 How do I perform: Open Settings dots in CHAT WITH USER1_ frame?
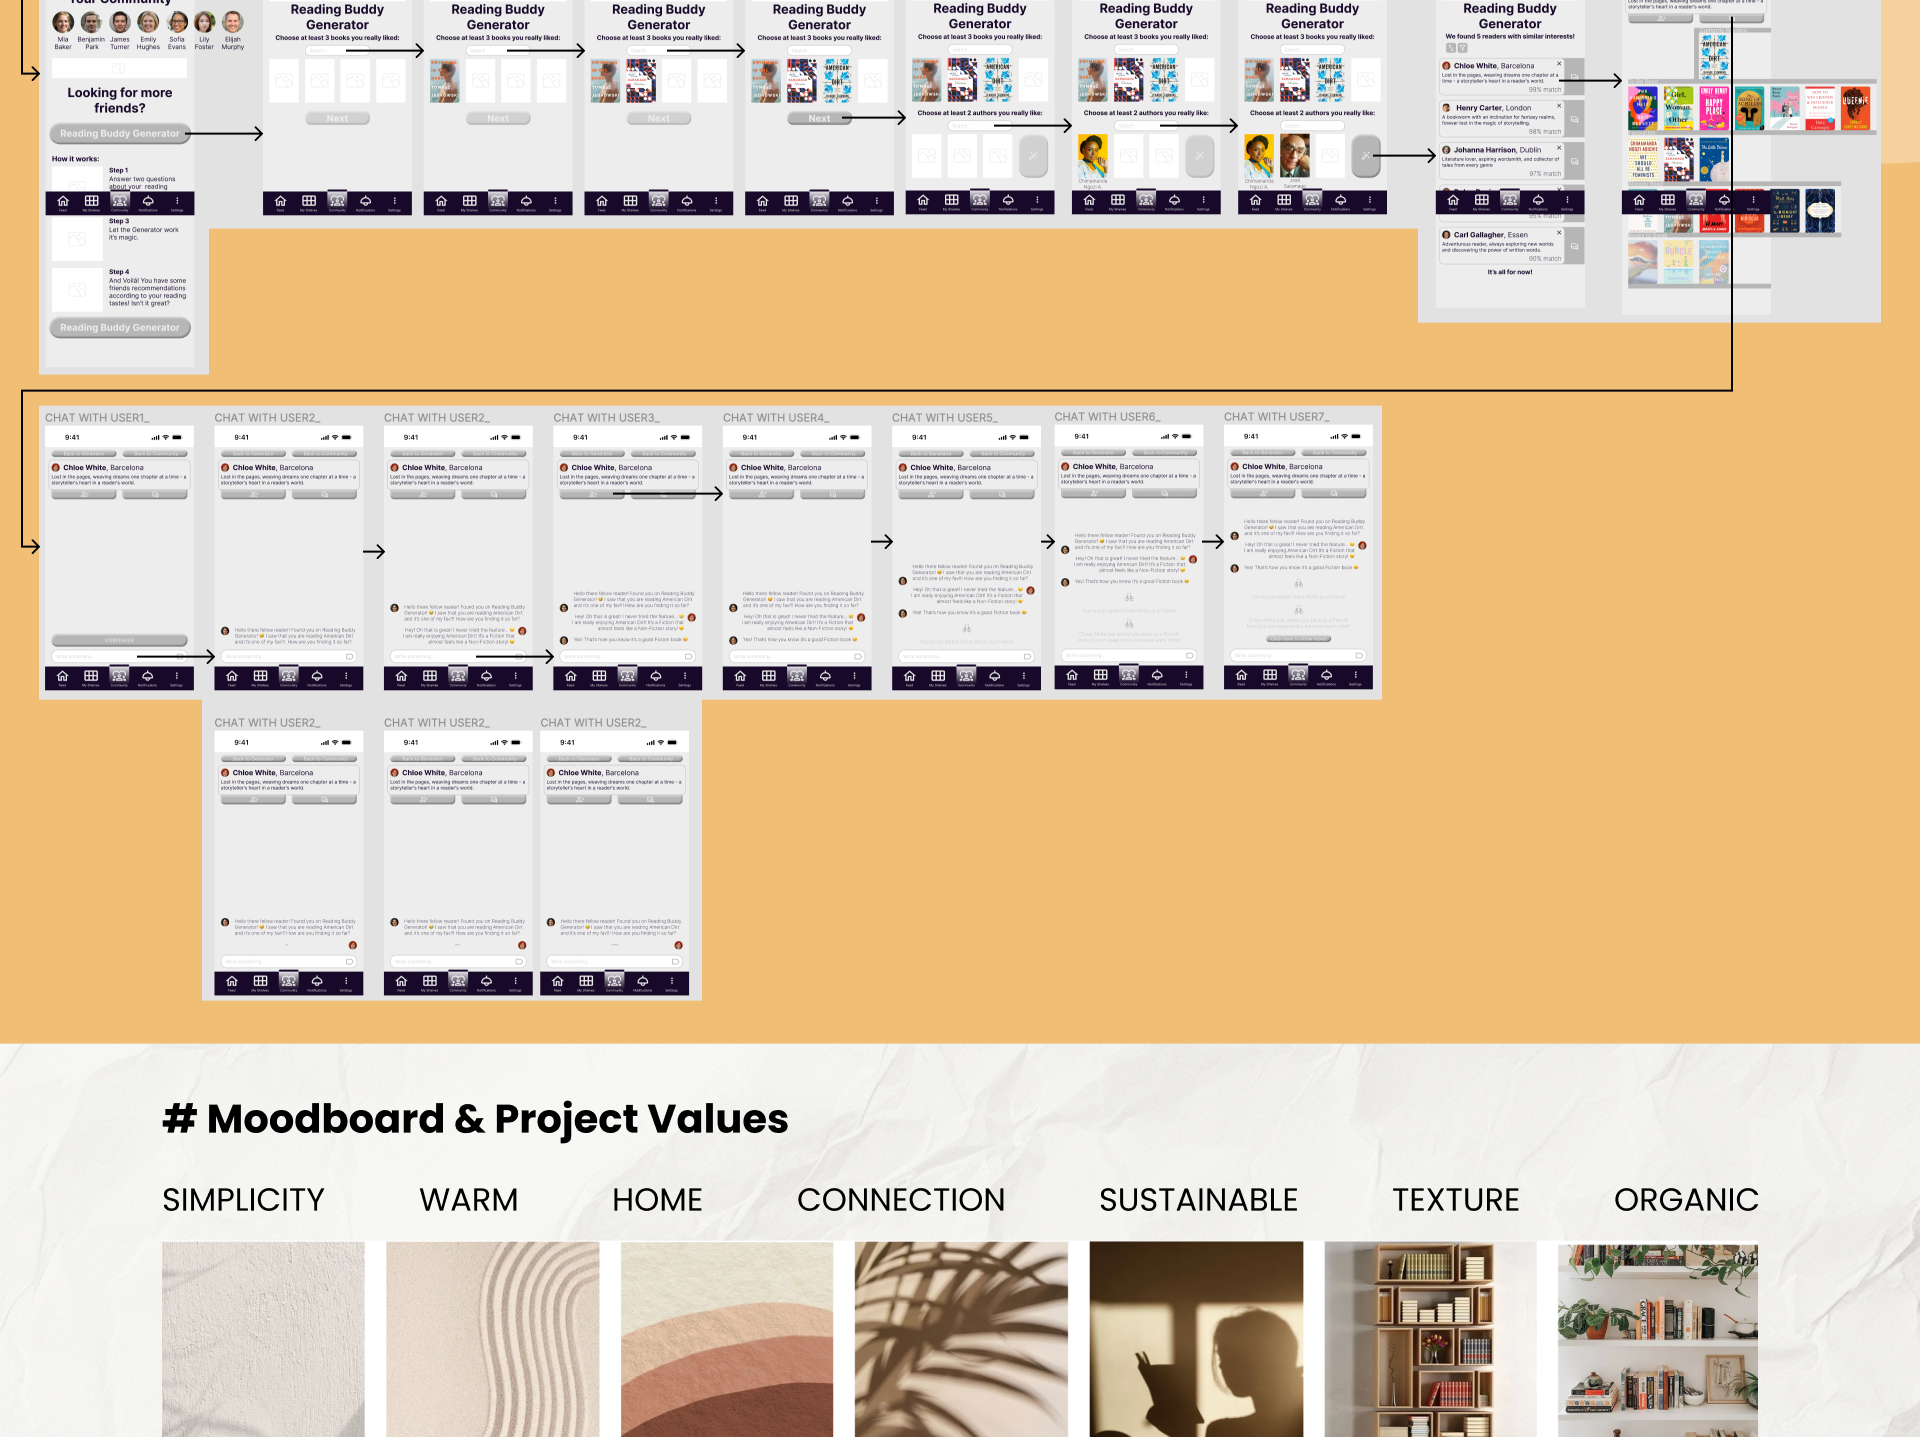[177, 677]
